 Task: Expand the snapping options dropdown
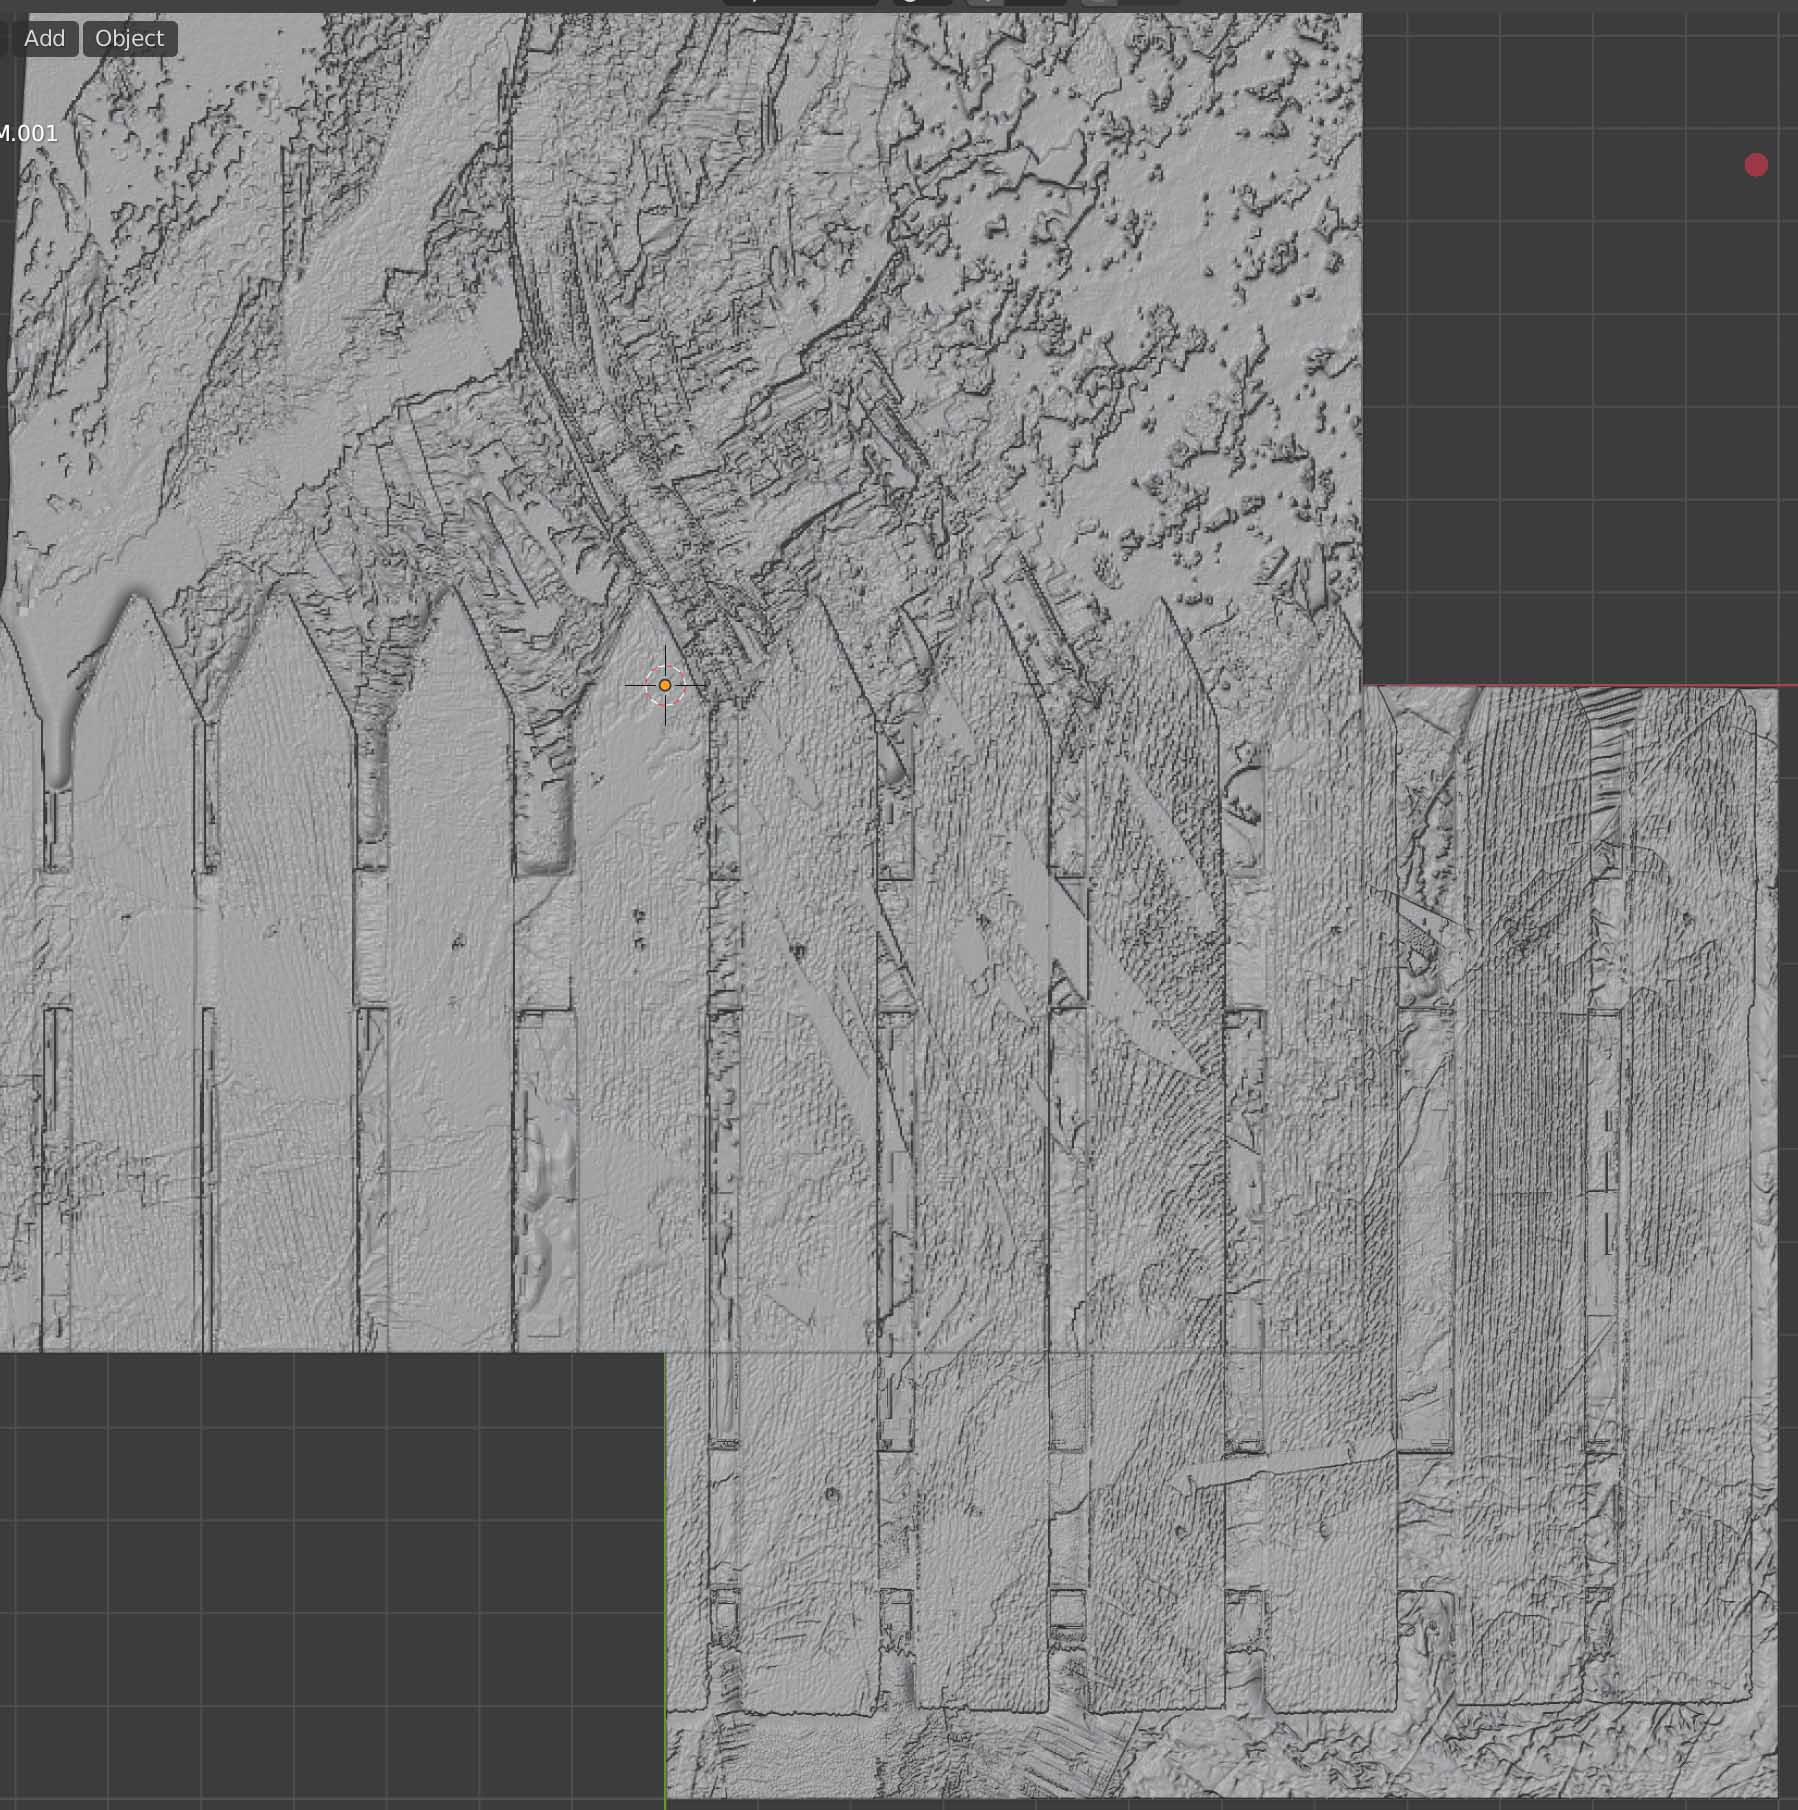1036,3
